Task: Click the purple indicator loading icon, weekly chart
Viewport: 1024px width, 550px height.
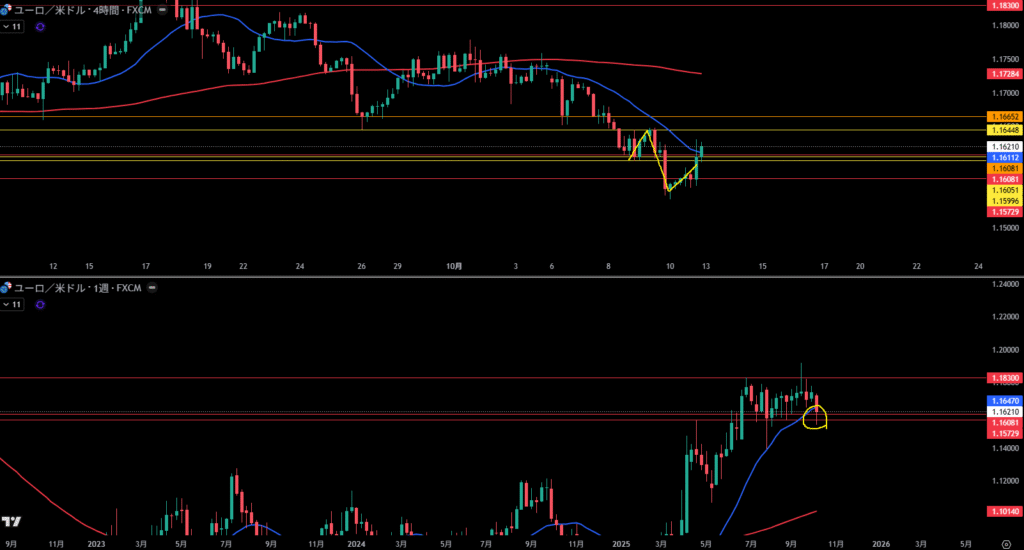Action: point(39,303)
